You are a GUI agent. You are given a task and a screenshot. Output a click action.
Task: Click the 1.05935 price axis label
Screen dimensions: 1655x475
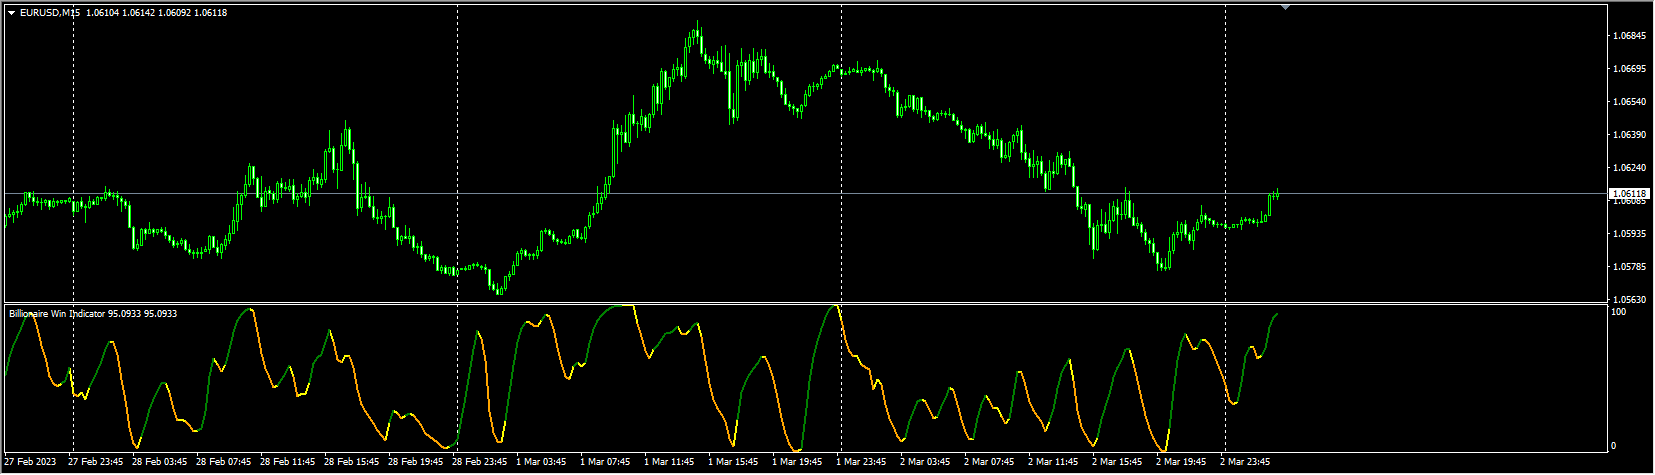click(1629, 234)
